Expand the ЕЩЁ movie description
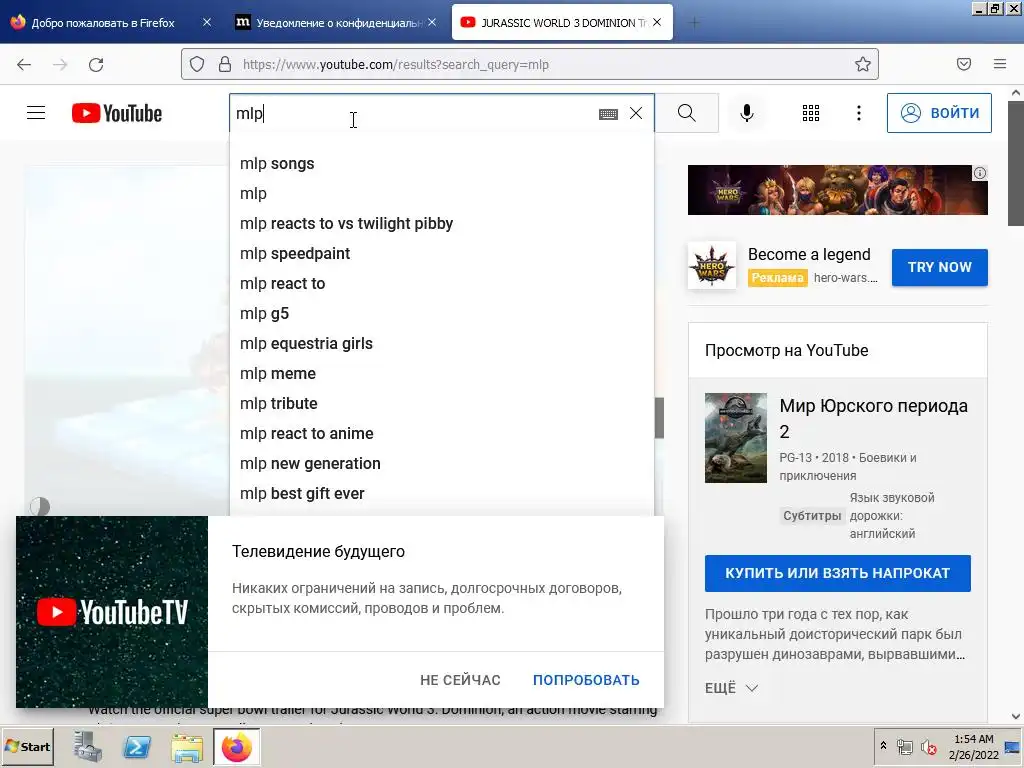The image size is (1024, 768). click(x=731, y=688)
